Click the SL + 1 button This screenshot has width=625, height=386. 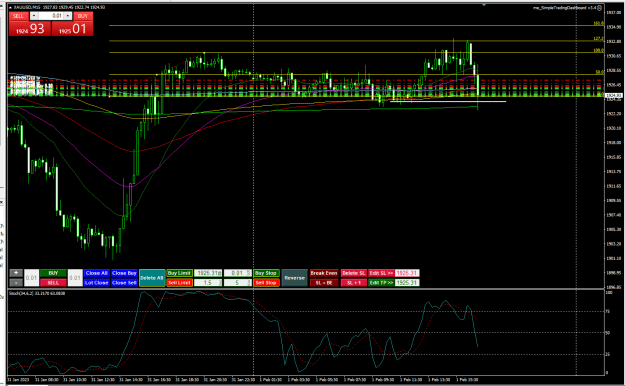pos(354,283)
